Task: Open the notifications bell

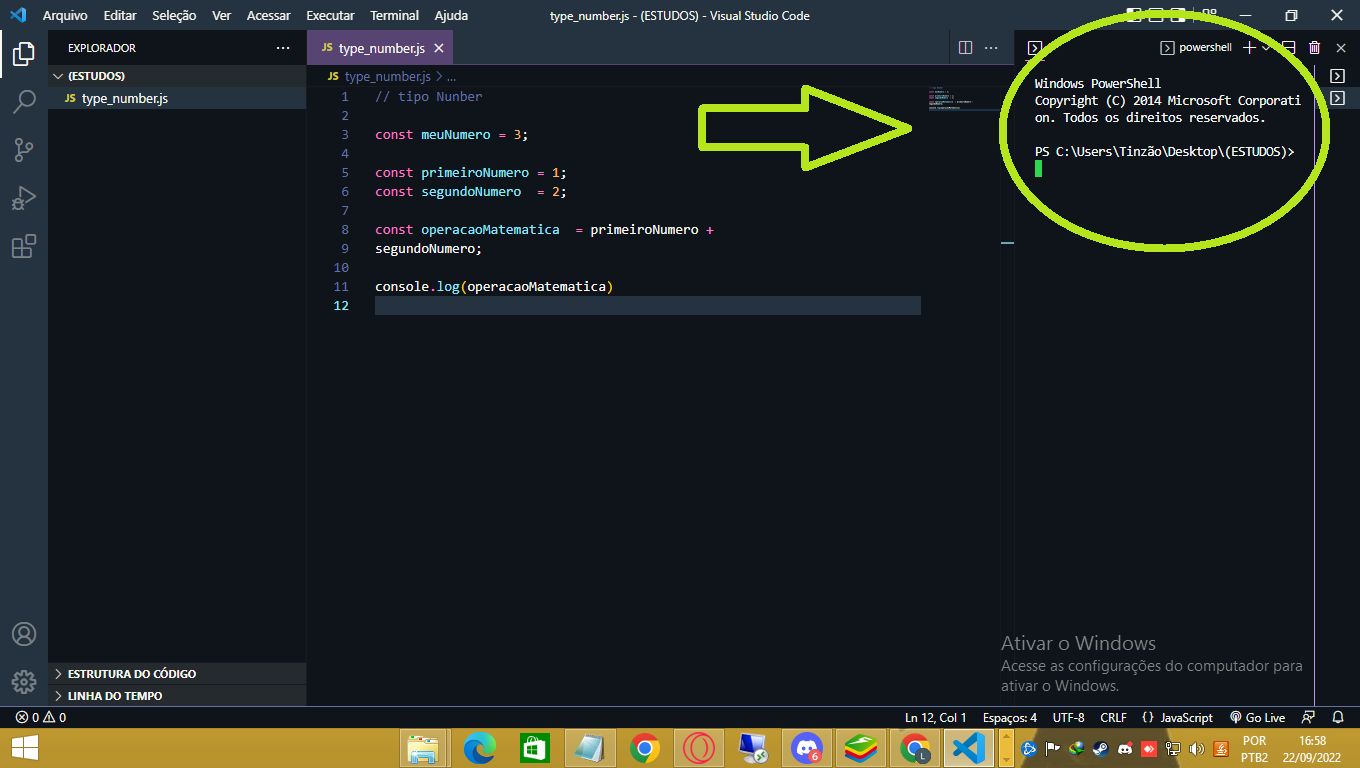Action: (x=1338, y=717)
